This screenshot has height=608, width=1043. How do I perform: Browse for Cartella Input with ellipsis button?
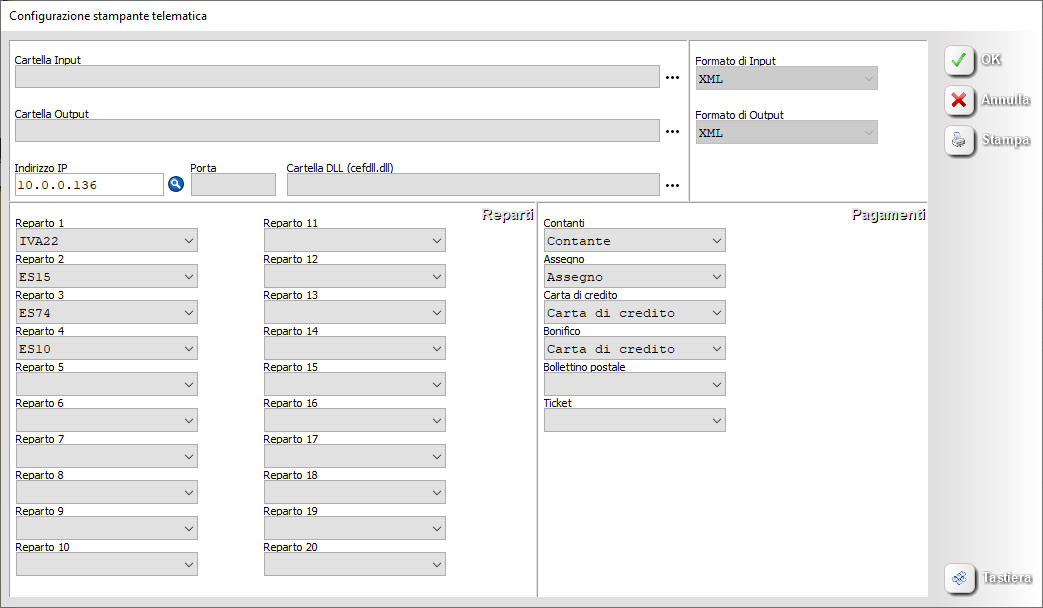672,77
